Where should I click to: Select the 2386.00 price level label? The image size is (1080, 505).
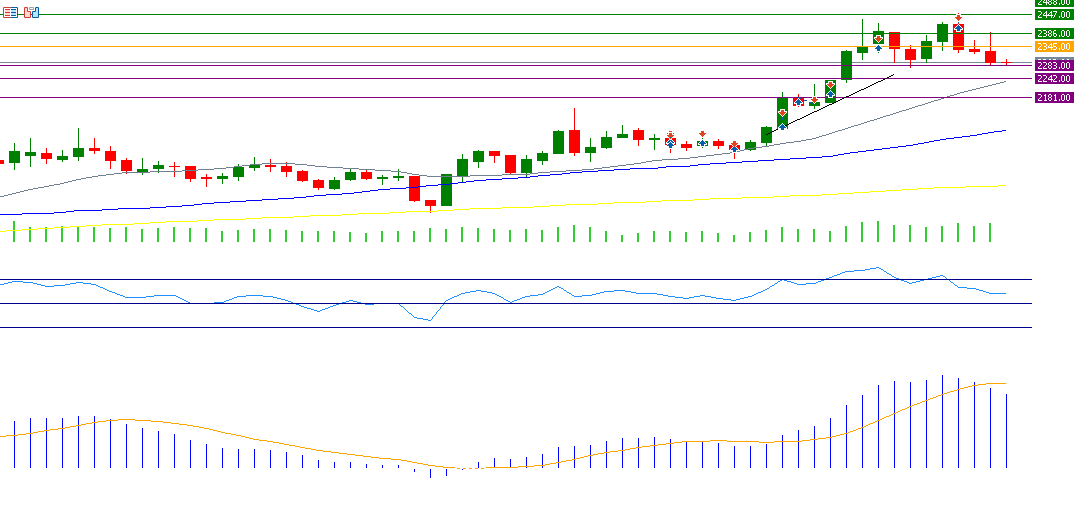pyautogui.click(x=1054, y=34)
